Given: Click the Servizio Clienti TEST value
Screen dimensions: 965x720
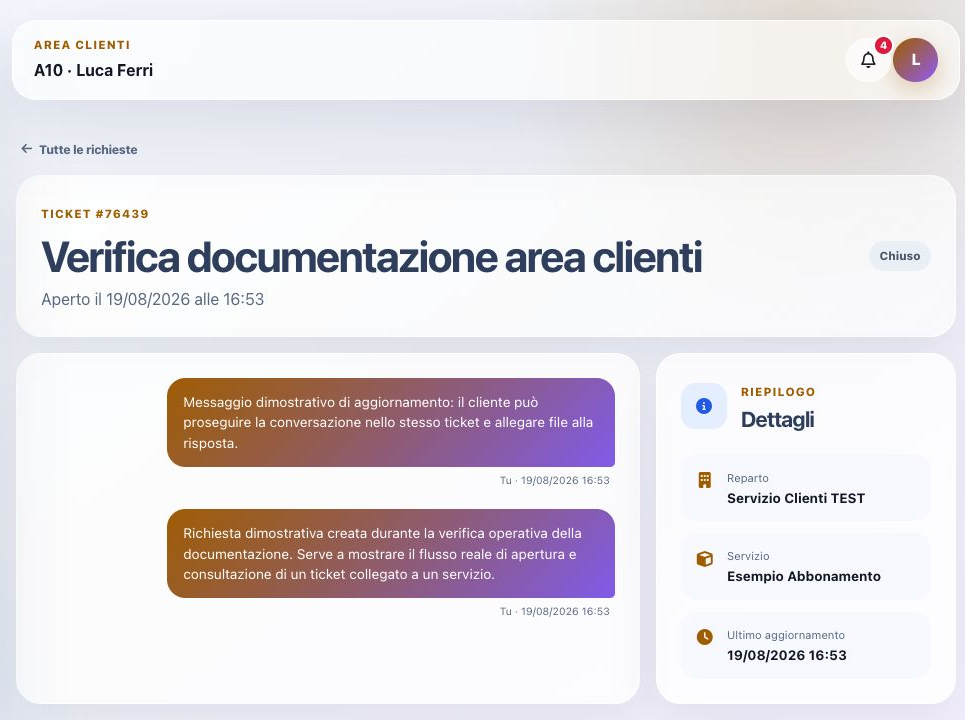Looking at the screenshot, I should click(796, 498).
